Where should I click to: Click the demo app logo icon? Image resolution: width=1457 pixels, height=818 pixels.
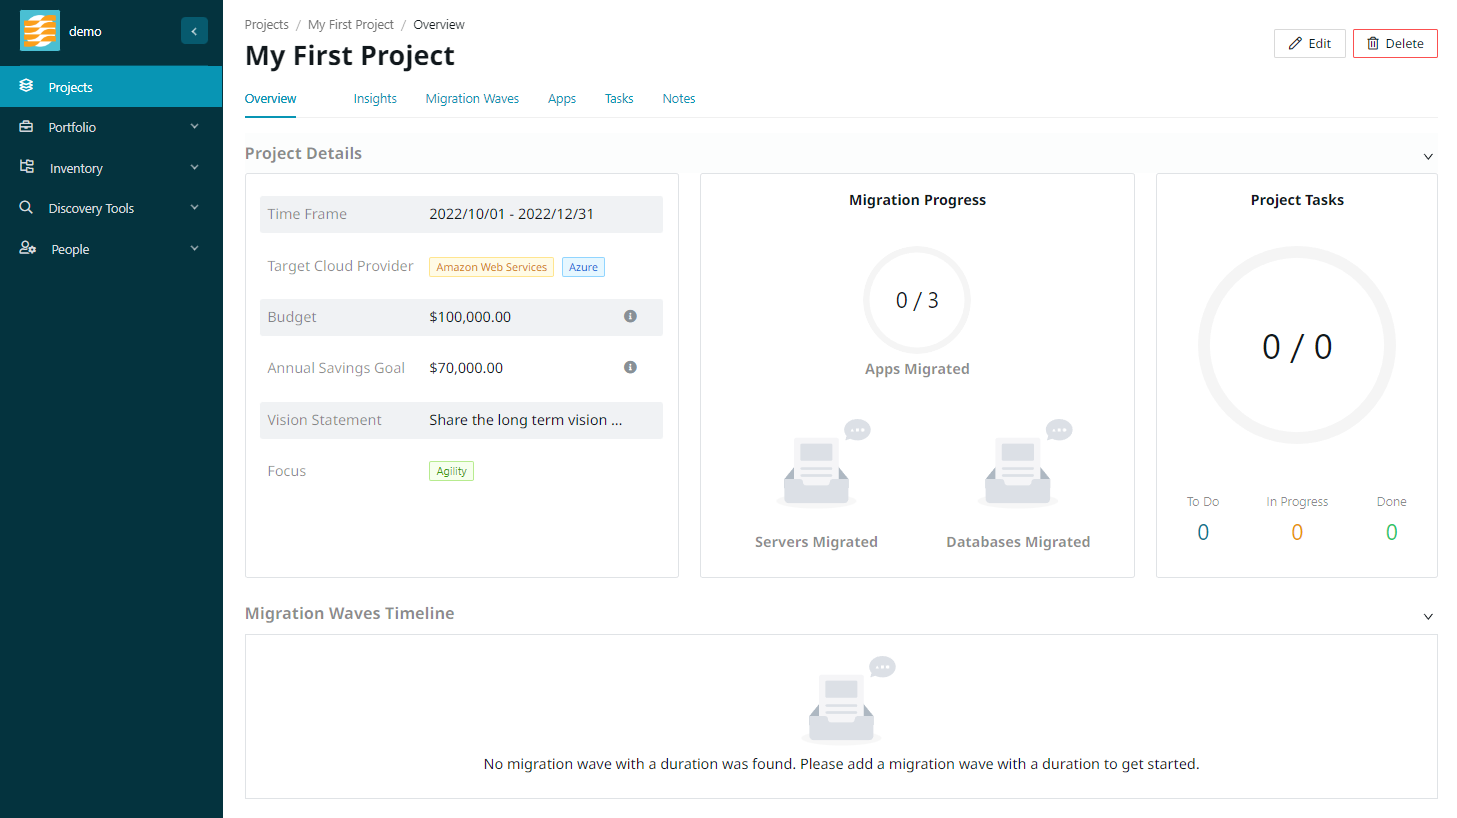(x=40, y=31)
